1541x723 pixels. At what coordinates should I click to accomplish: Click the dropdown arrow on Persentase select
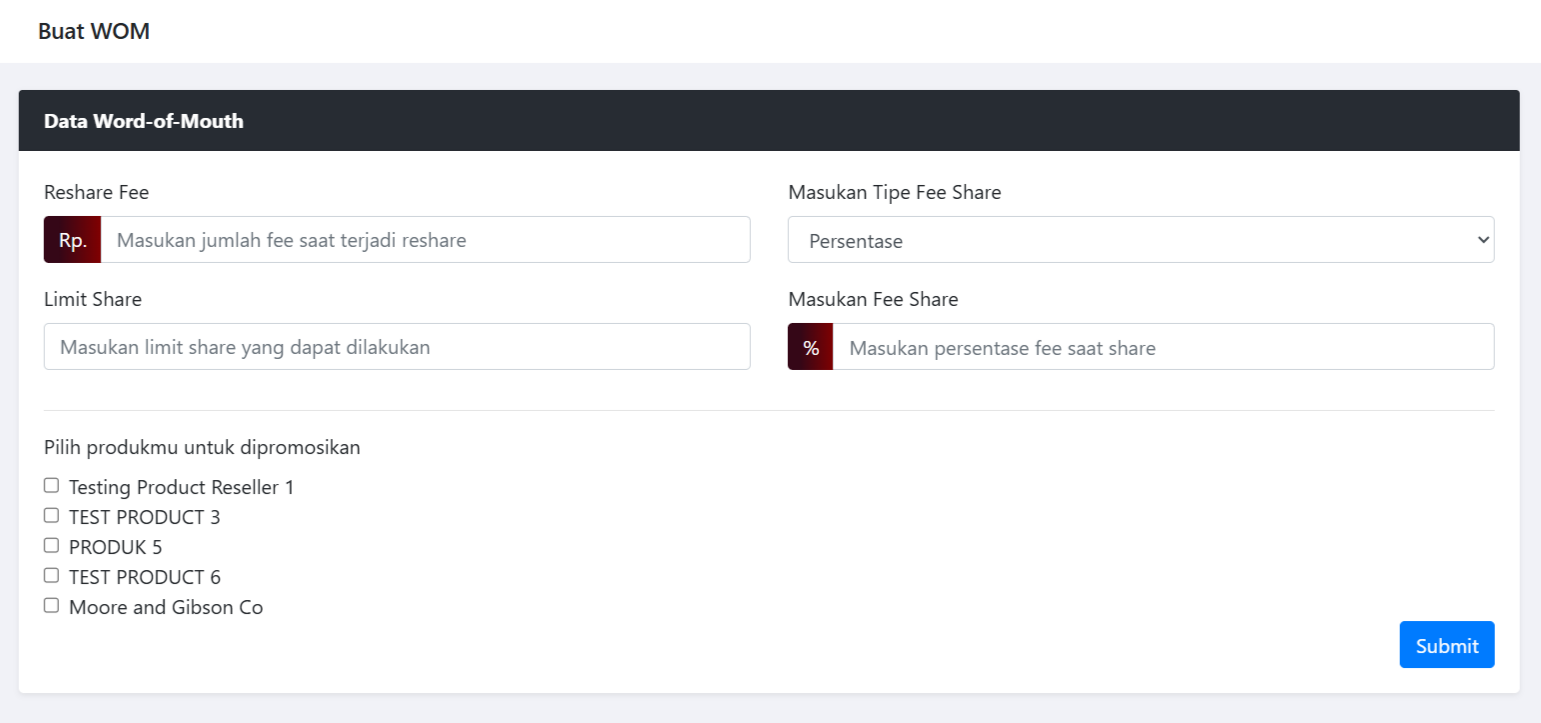[1481, 240]
